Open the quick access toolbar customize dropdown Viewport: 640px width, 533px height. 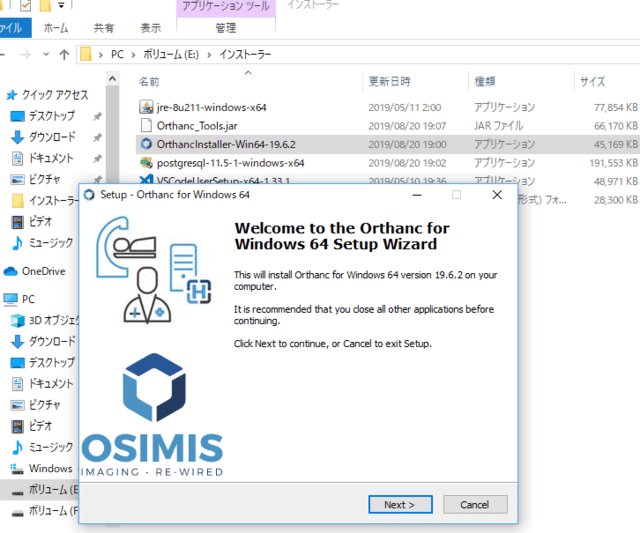point(62,7)
